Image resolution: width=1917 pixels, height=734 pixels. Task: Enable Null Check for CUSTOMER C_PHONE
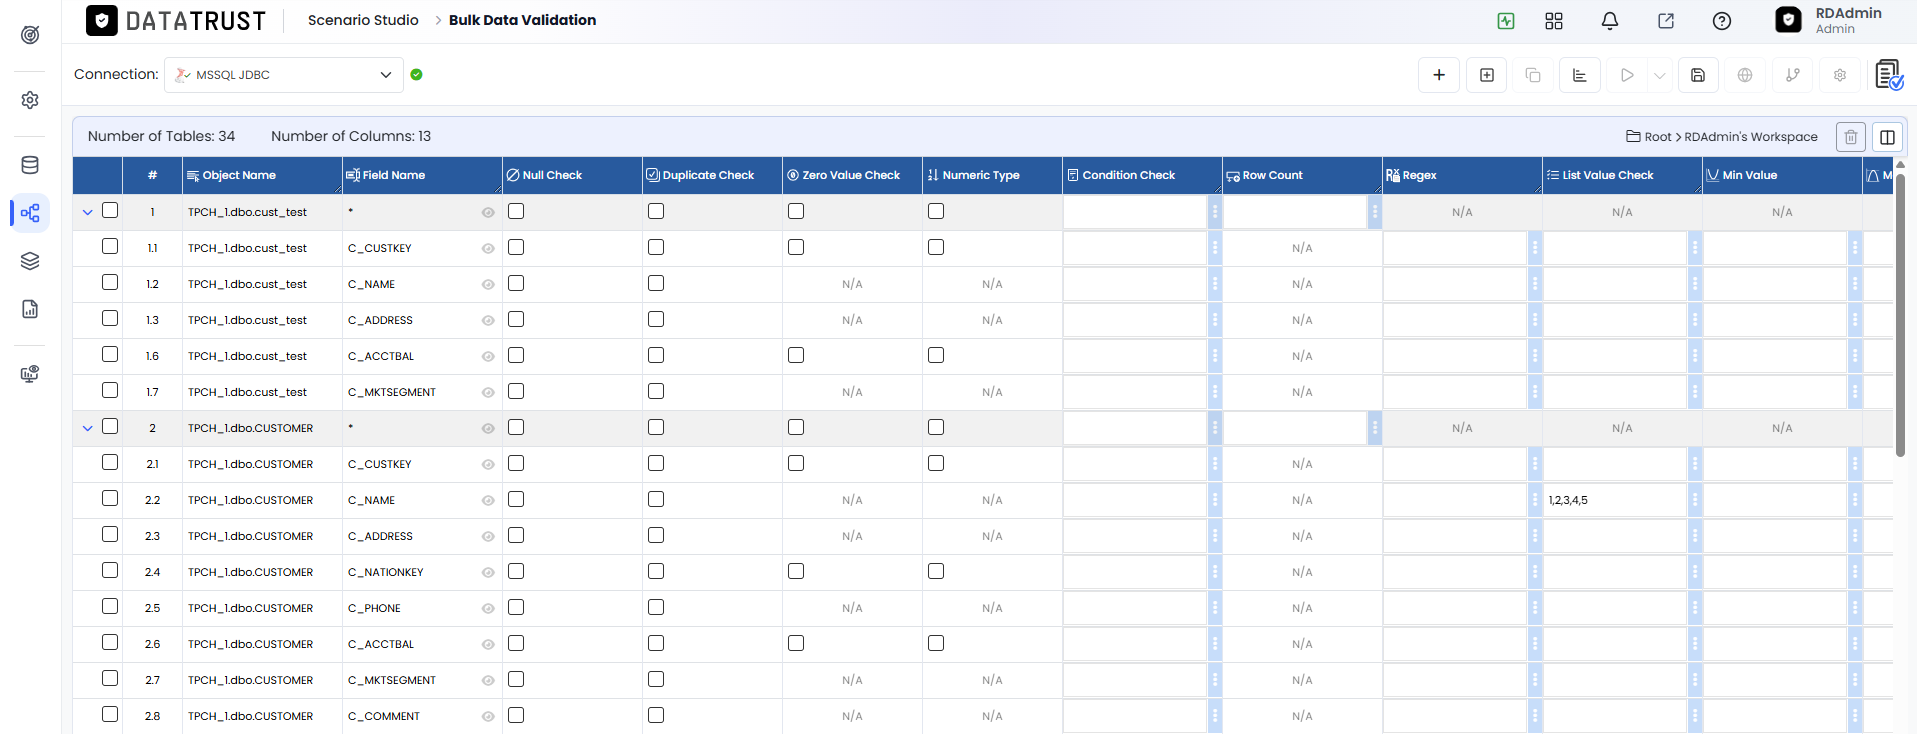pyautogui.click(x=516, y=608)
